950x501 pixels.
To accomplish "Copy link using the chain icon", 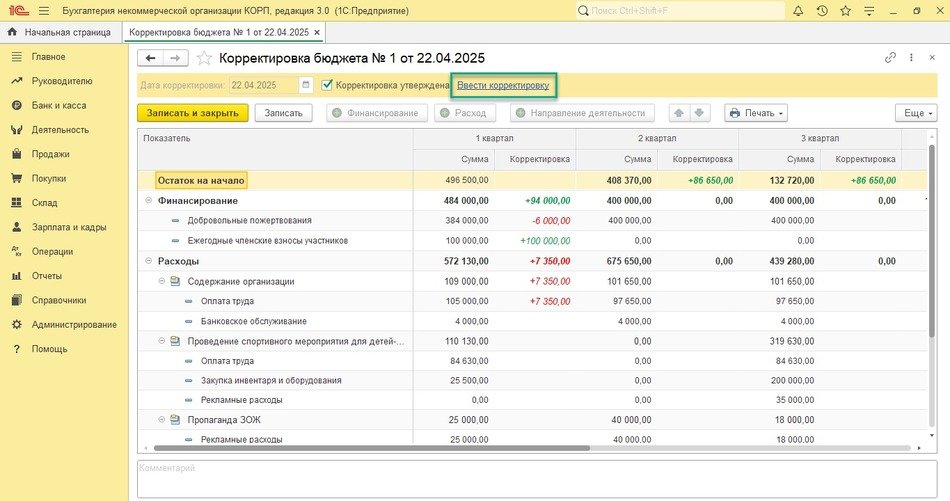I will pos(890,58).
